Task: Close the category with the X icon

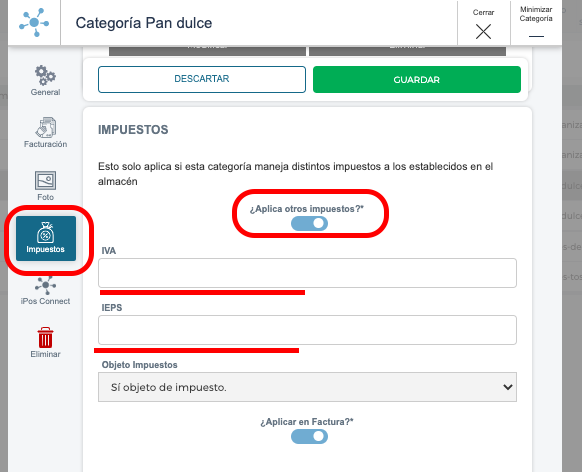Action: click(483, 32)
